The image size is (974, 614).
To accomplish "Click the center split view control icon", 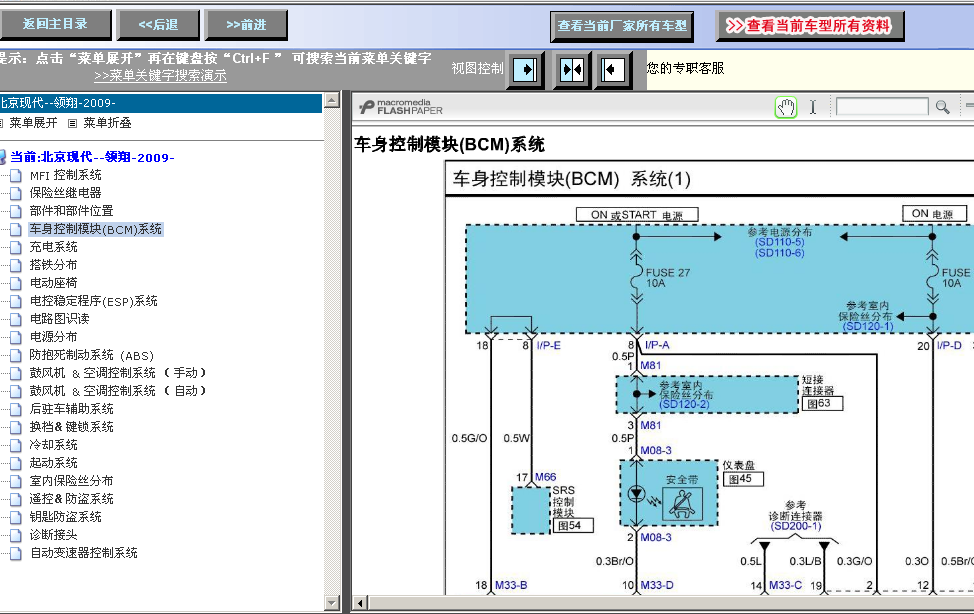I will click(x=571, y=69).
